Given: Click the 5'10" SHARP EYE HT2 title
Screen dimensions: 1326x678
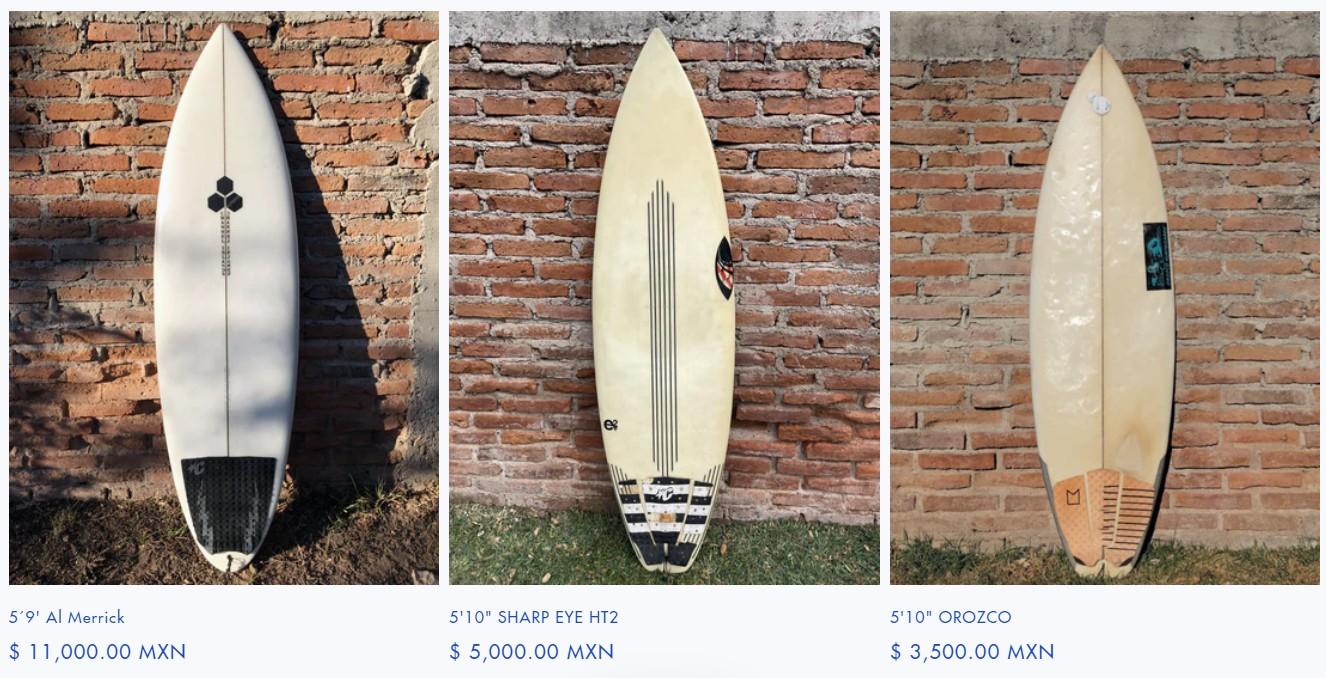Looking at the screenshot, I should click(x=534, y=617).
